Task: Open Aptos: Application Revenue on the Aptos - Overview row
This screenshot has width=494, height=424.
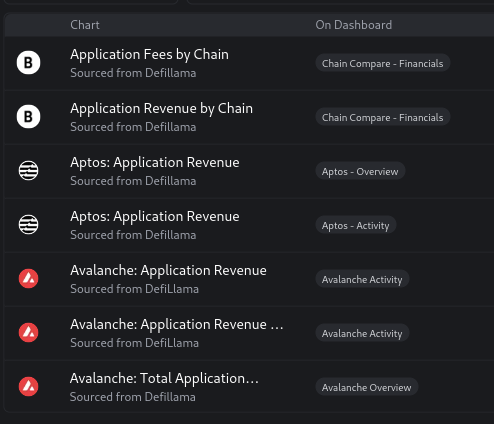Action: tap(155, 163)
